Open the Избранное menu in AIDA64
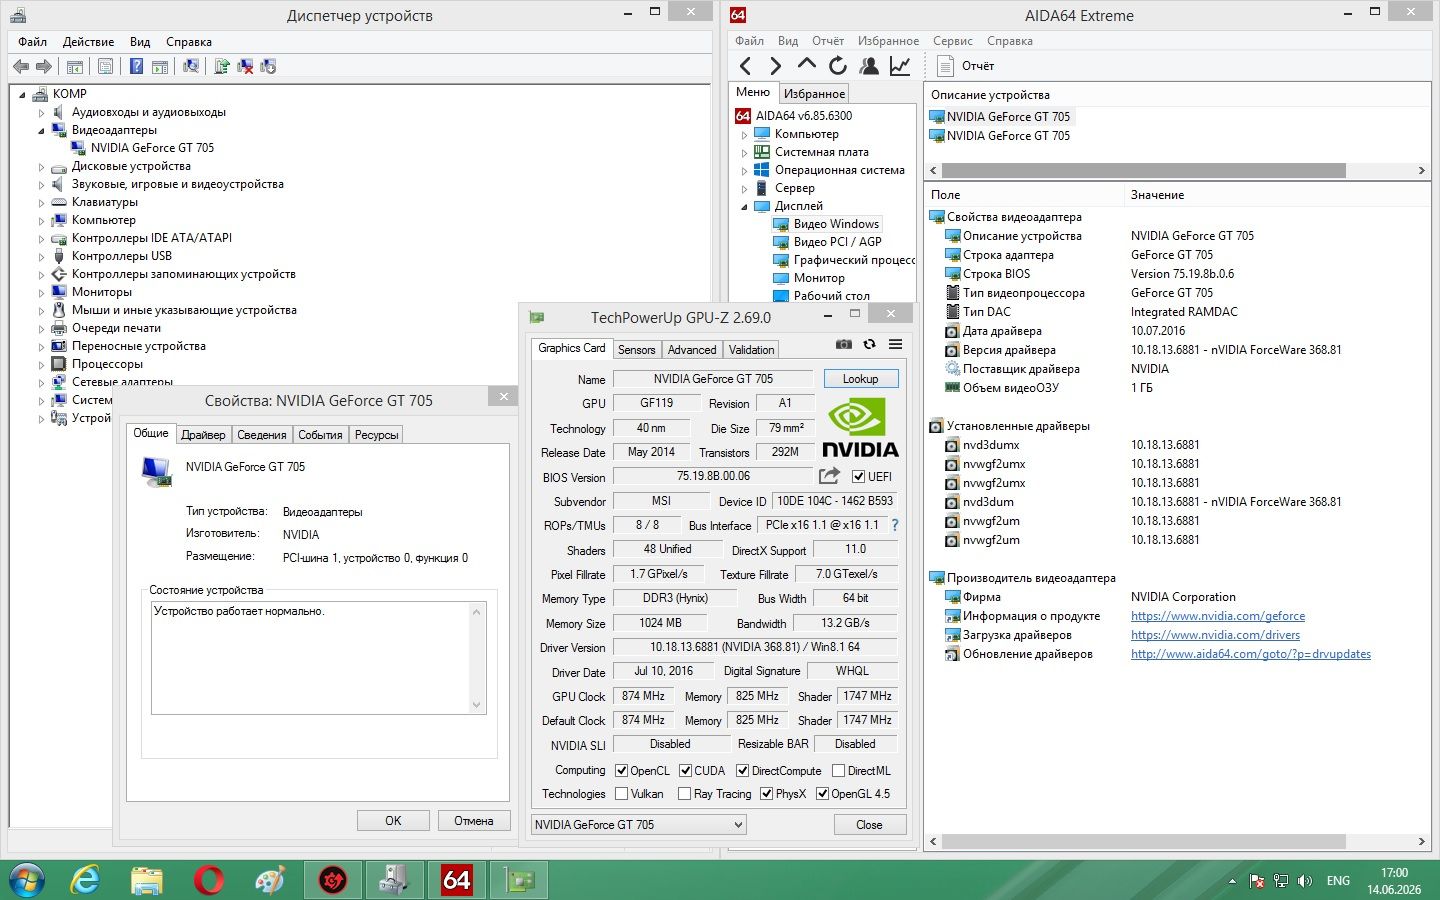1440x900 pixels. click(x=888, y=41)
